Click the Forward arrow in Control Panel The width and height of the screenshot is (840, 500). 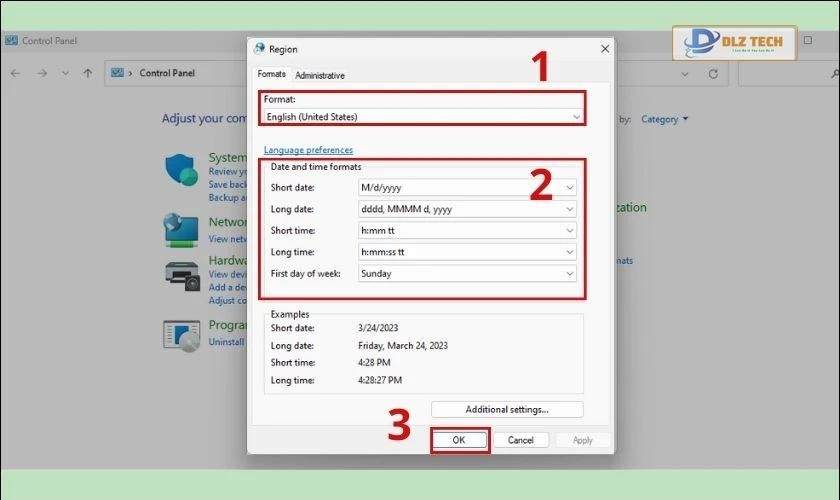42,73
